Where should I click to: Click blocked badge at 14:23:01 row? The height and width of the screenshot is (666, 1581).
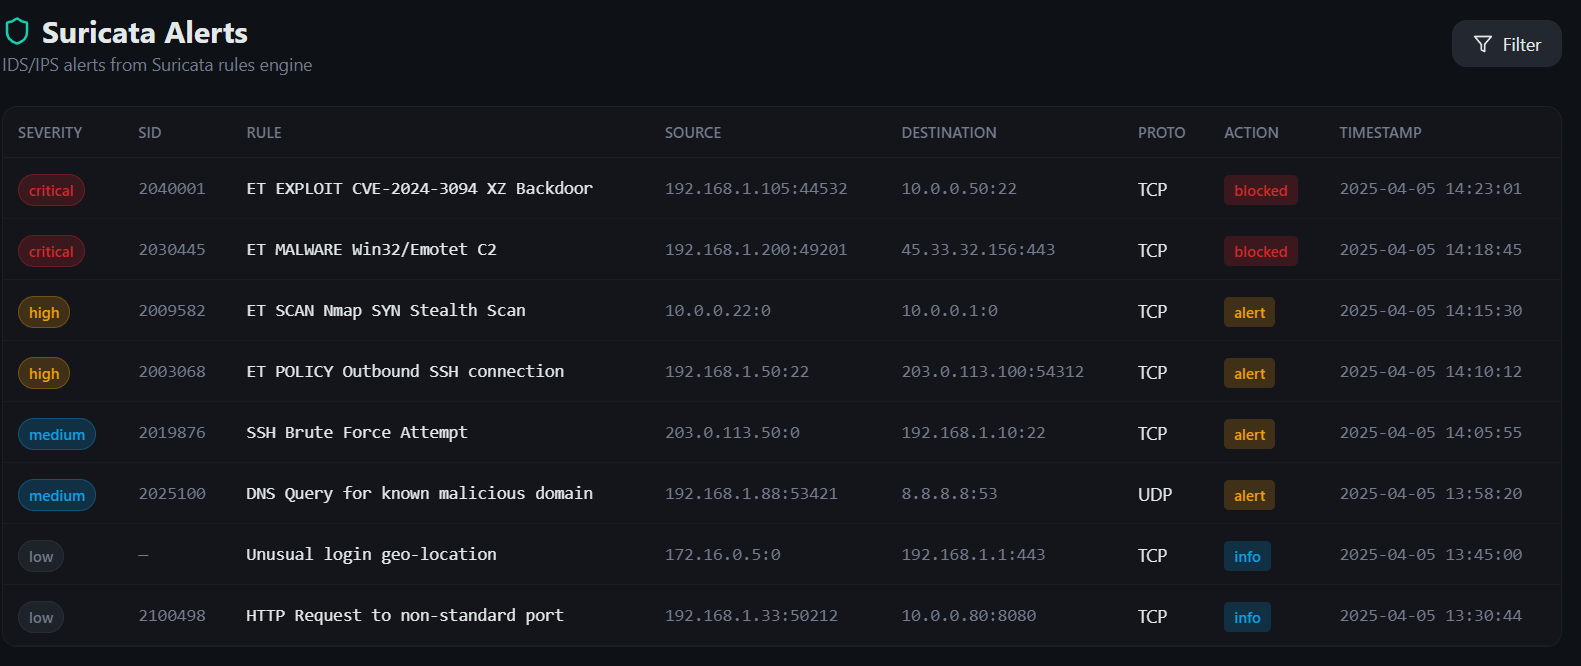click(x=1261, y=190)
